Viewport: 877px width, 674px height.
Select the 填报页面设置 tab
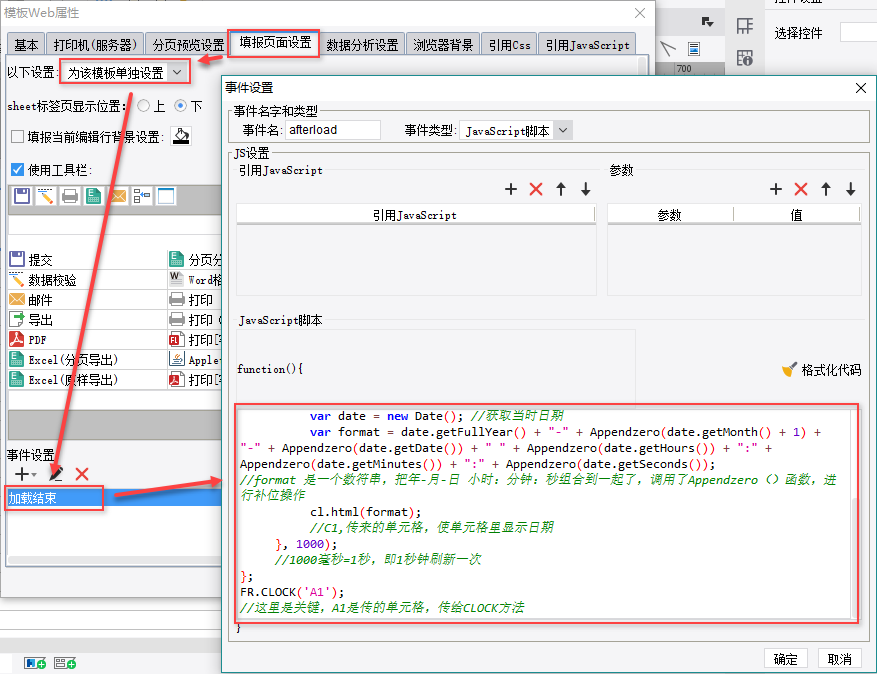[x=275, y=43]
